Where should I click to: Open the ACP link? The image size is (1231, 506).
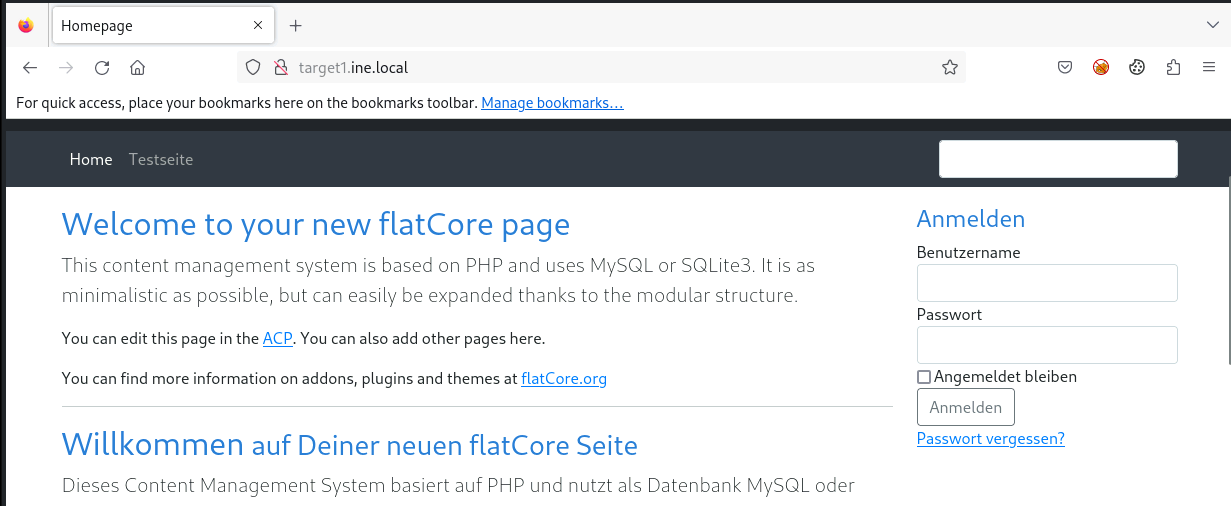pyautogui.click(x=277, y=339)
